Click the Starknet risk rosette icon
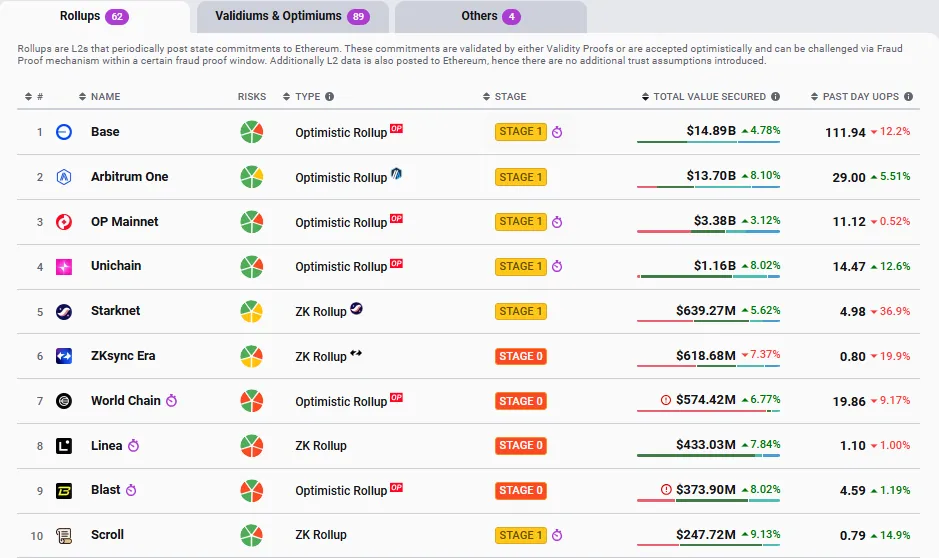The image size is (939, 558). 252,311
